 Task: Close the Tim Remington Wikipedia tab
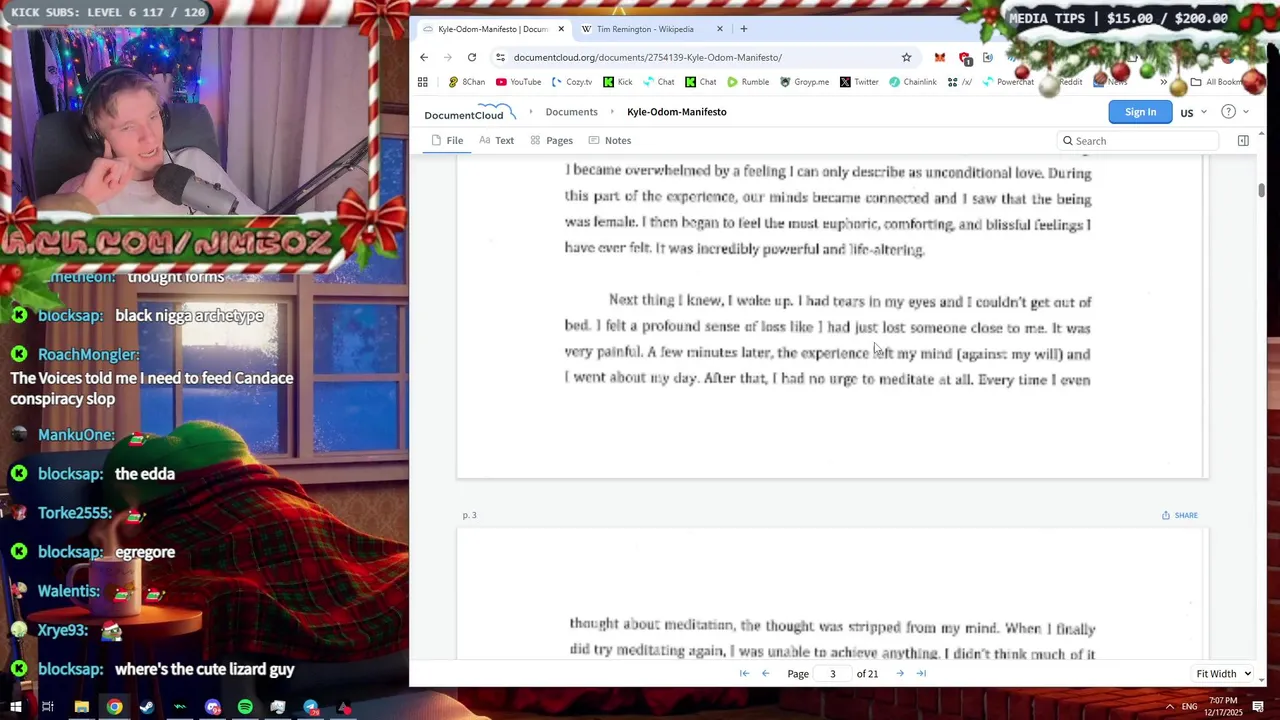pos(720,29)
